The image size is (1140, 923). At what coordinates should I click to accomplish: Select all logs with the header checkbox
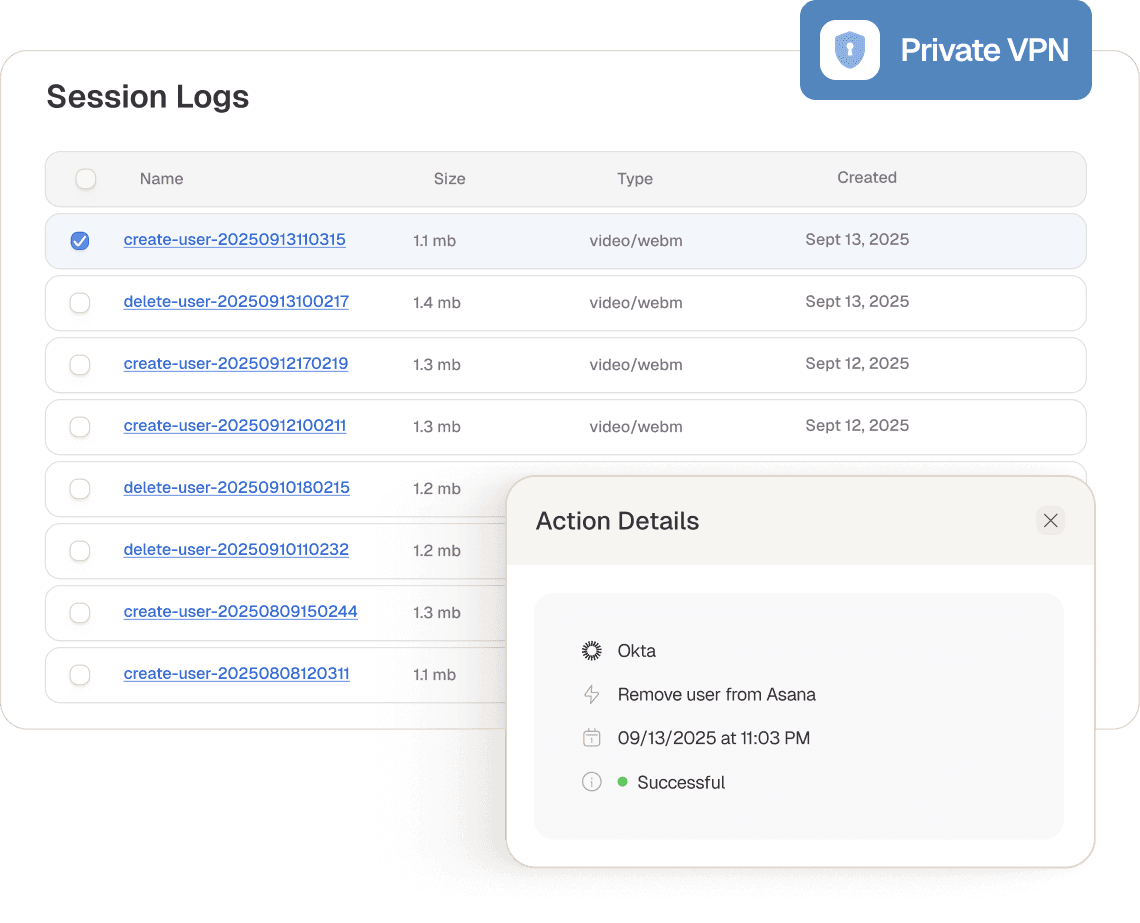[86, 179]
